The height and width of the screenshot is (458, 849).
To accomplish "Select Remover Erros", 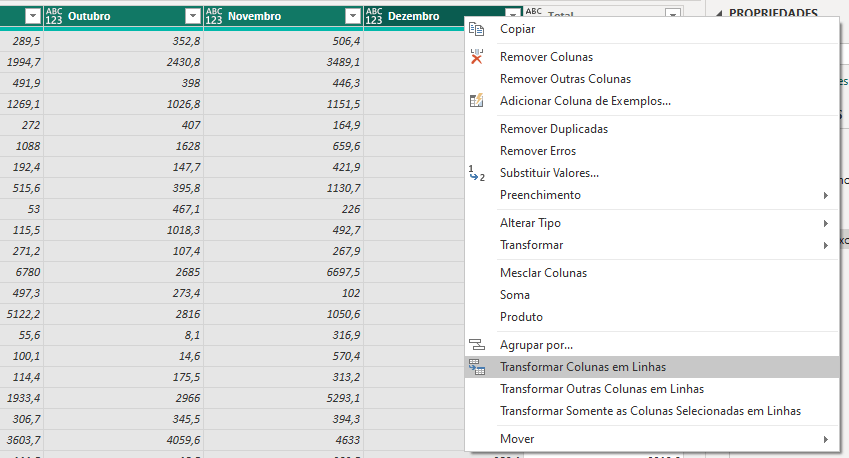I will click(x=652, y=151).
